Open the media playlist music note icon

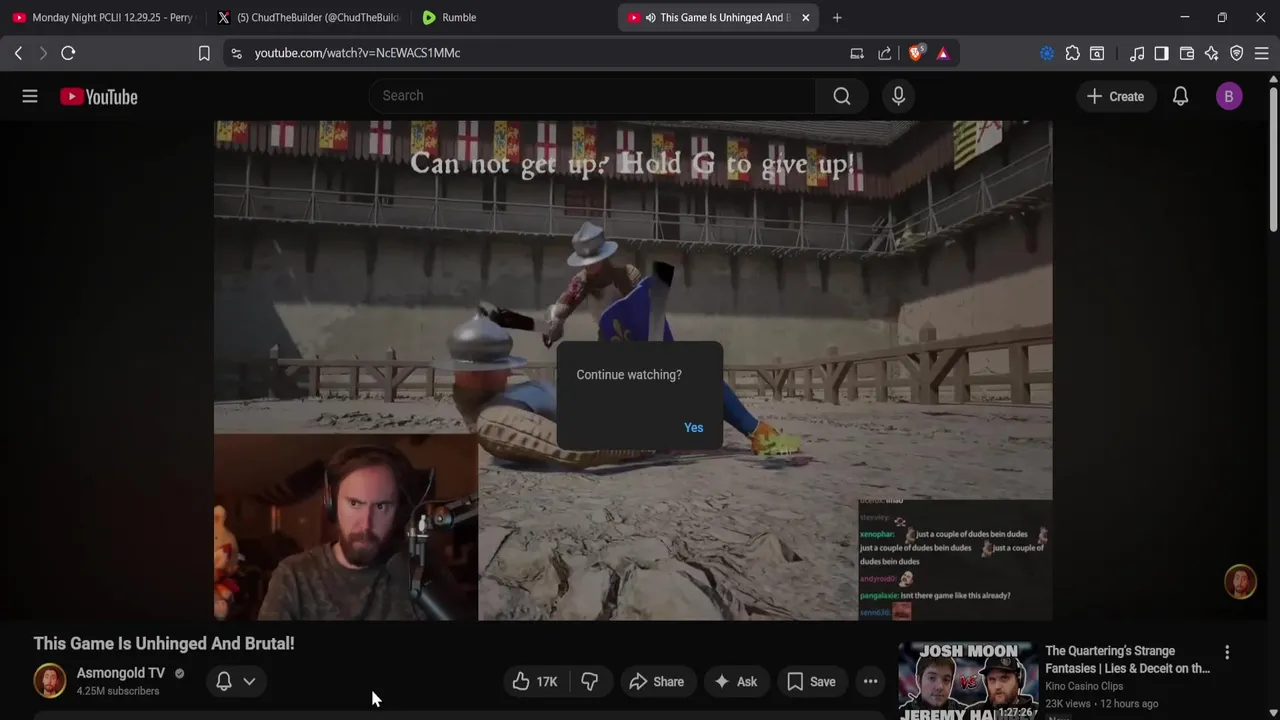coord(1137,53)
